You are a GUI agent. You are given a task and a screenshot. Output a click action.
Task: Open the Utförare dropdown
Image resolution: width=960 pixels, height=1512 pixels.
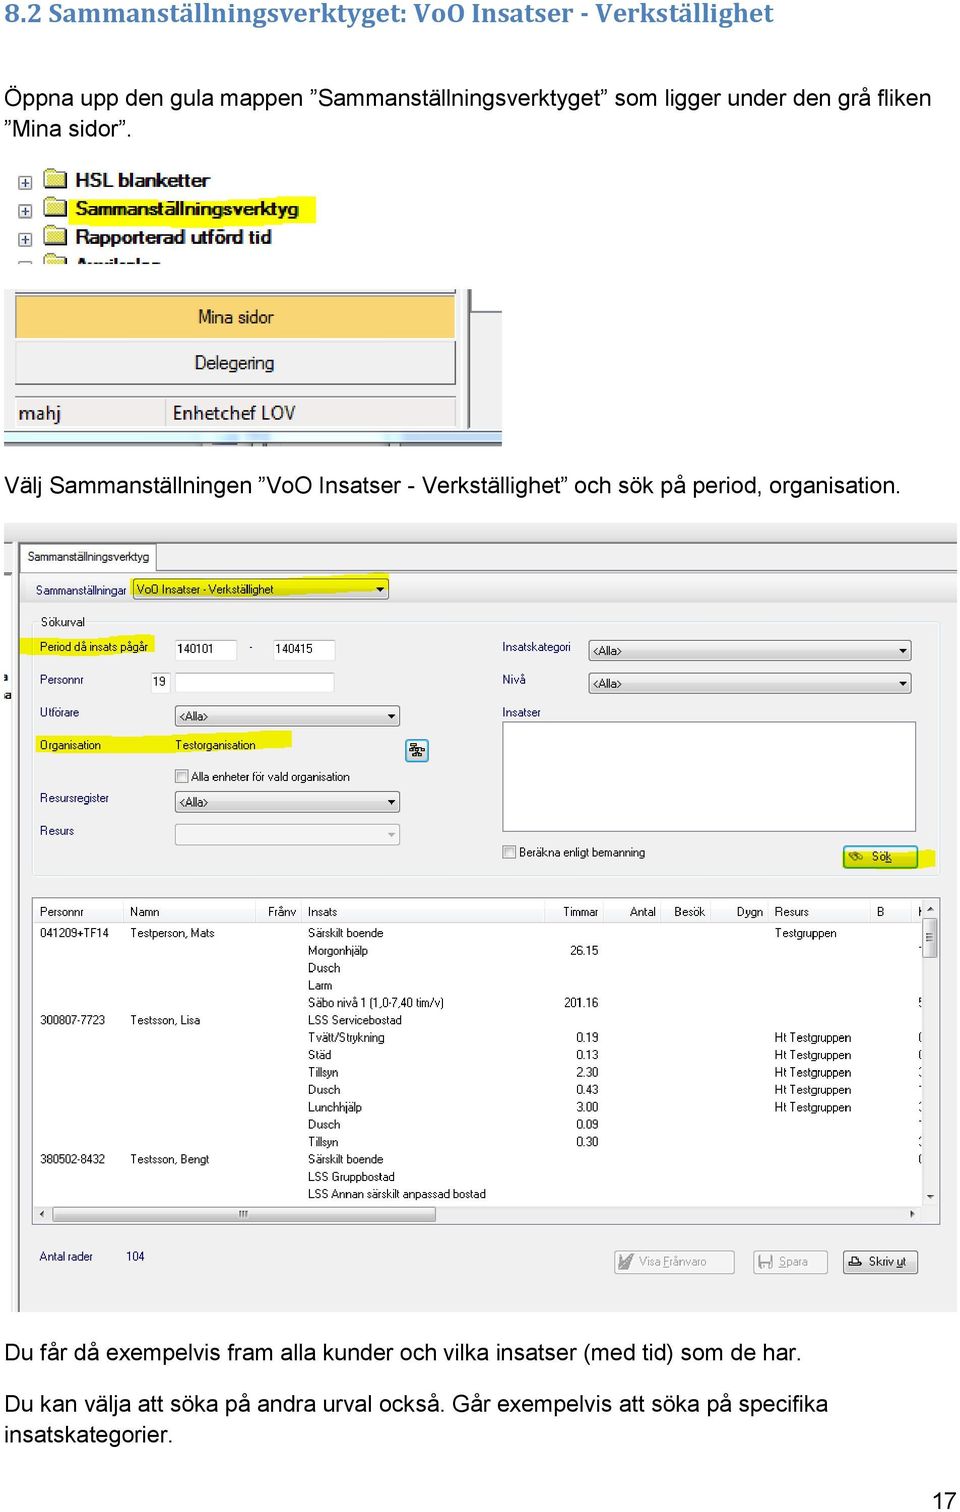click(287, 716)
